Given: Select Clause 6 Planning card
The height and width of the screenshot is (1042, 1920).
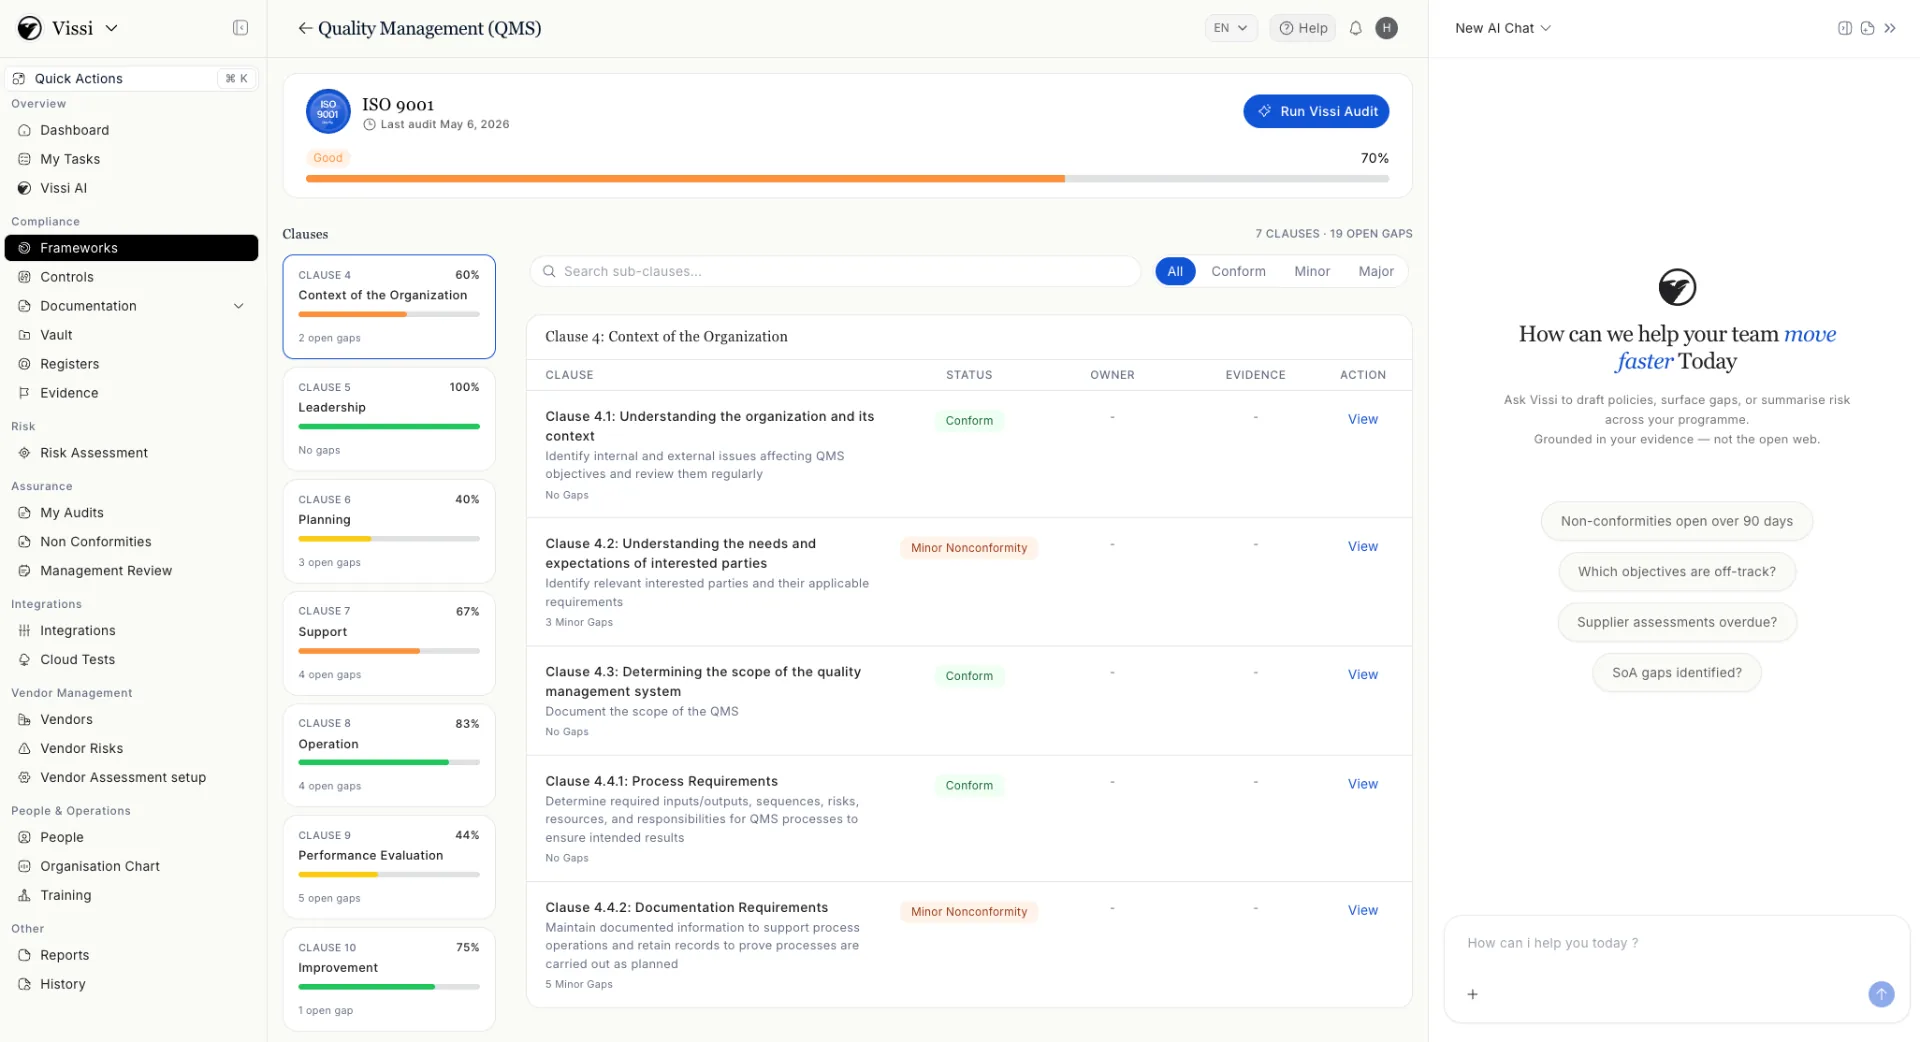Looking at the screenshot, I should [x=389, y=531].
